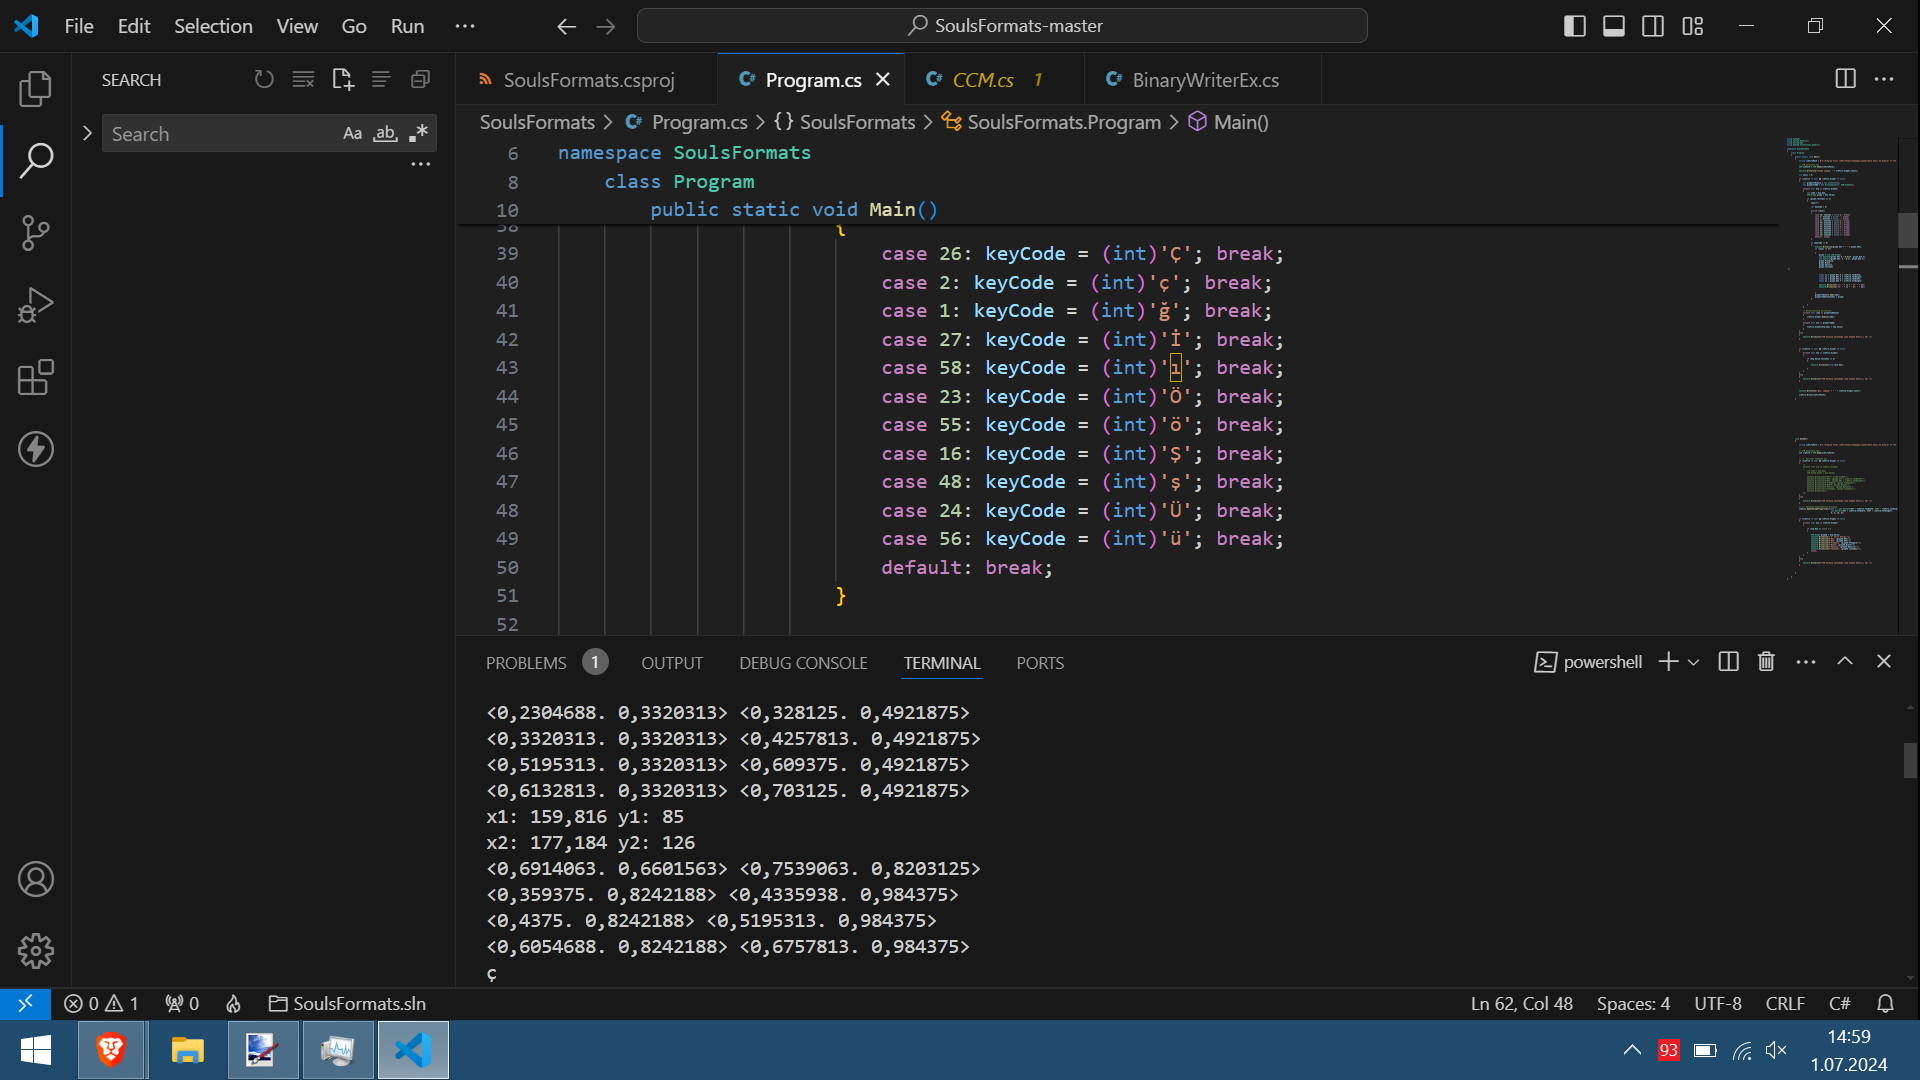Open the OUTPUT panel tab
The height and width of the screenshot is (1080, 1920).
coord(672,663)
